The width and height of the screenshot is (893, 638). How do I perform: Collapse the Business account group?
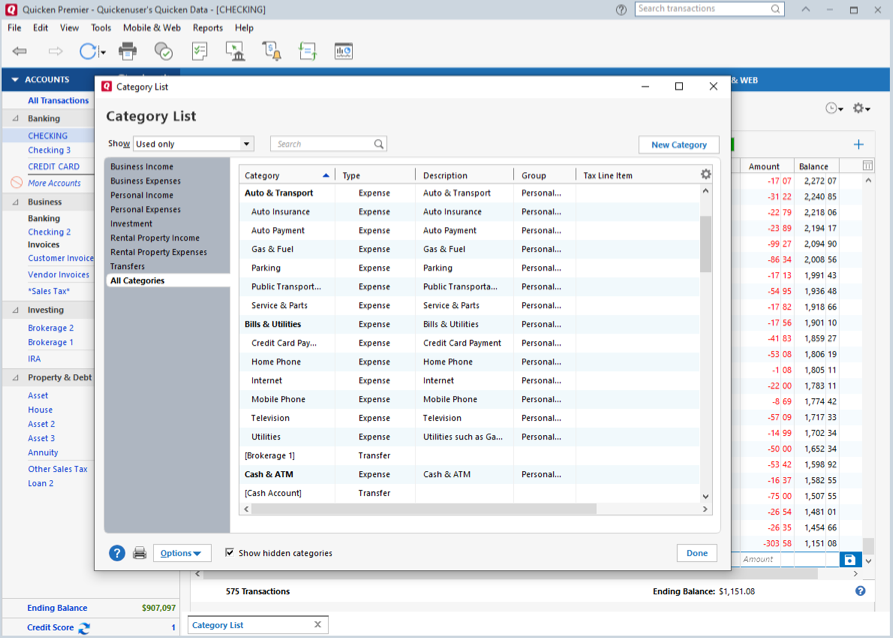click(15, 202)
